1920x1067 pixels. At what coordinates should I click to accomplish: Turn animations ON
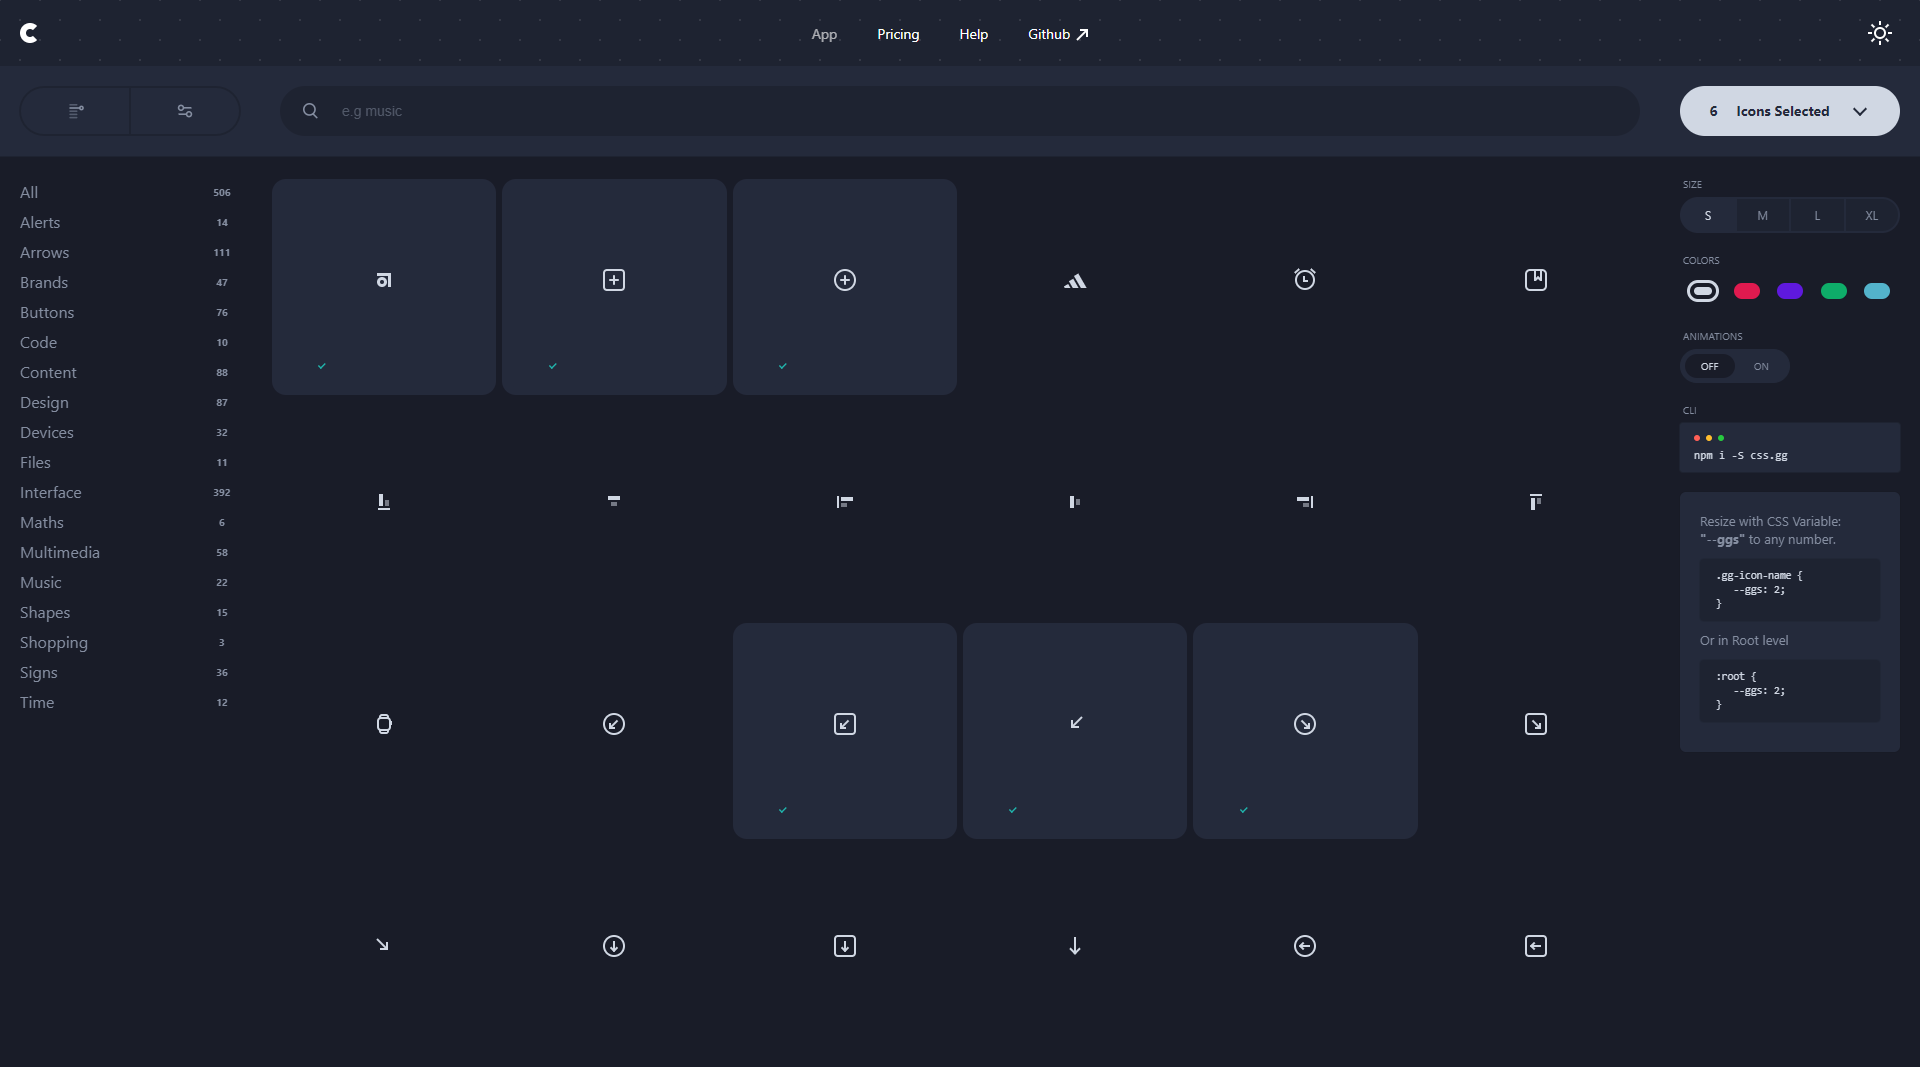coord(1761,366)
